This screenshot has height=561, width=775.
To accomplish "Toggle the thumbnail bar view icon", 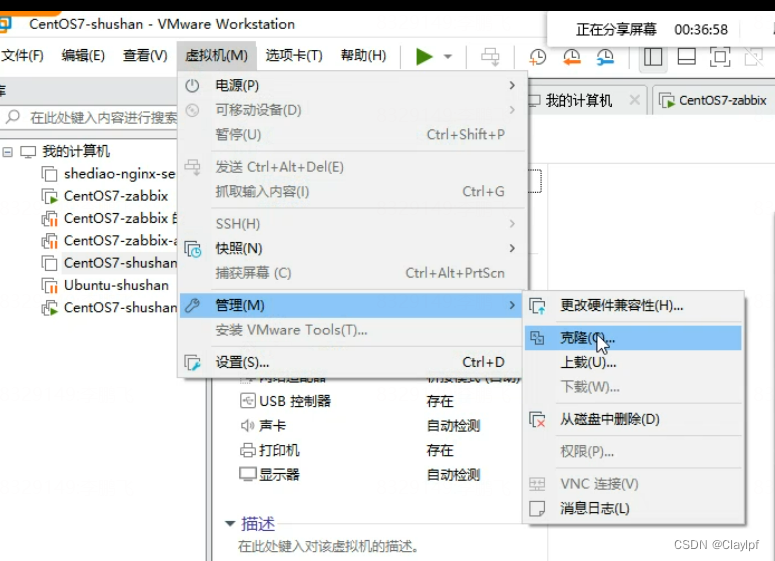I will pos(687,57).
